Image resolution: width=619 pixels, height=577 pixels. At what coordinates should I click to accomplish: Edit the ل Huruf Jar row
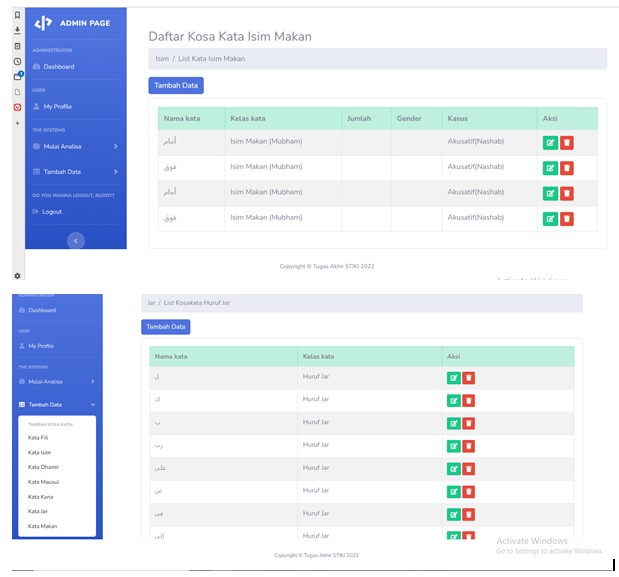tap(454, 378)
